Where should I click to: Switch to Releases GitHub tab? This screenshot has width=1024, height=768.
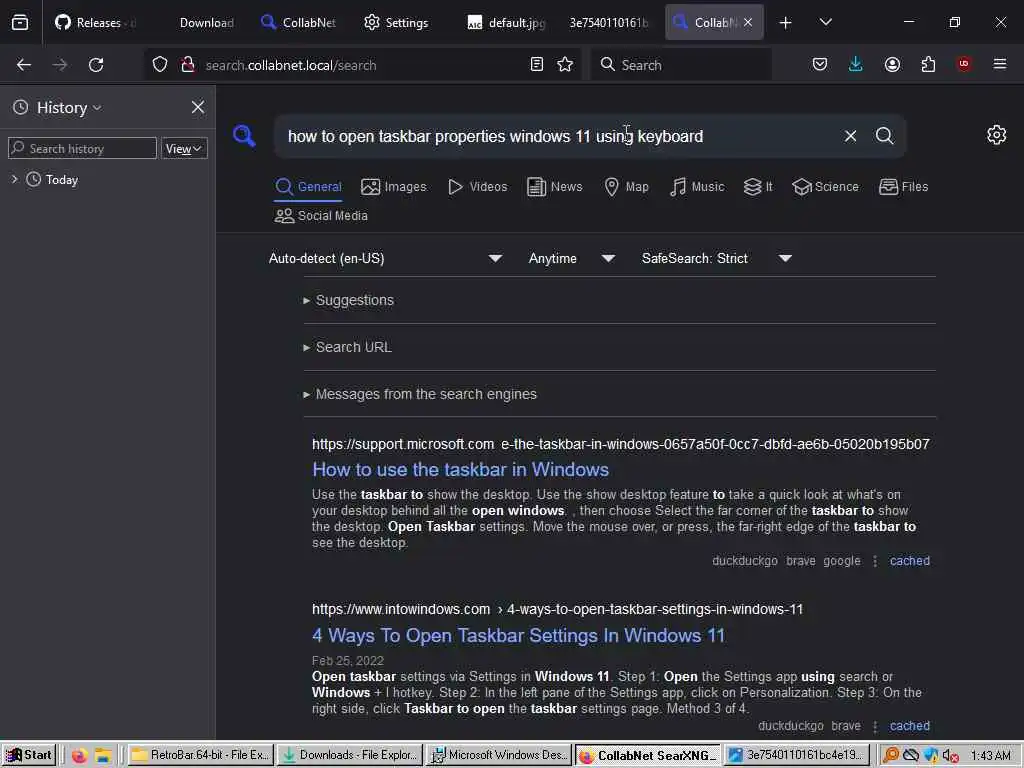[95, 22]
